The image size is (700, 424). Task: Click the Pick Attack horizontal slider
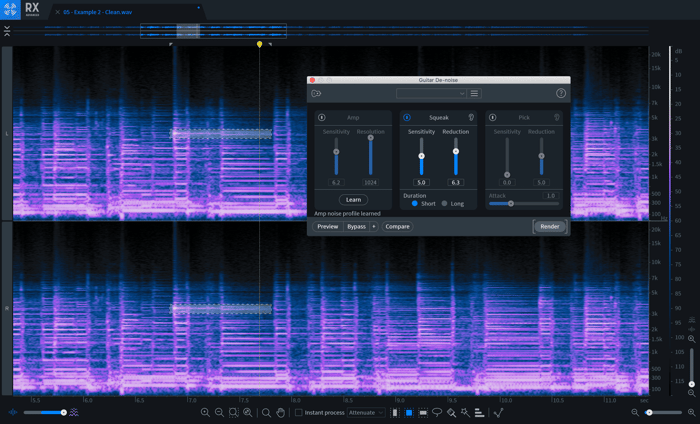(524, 204)
